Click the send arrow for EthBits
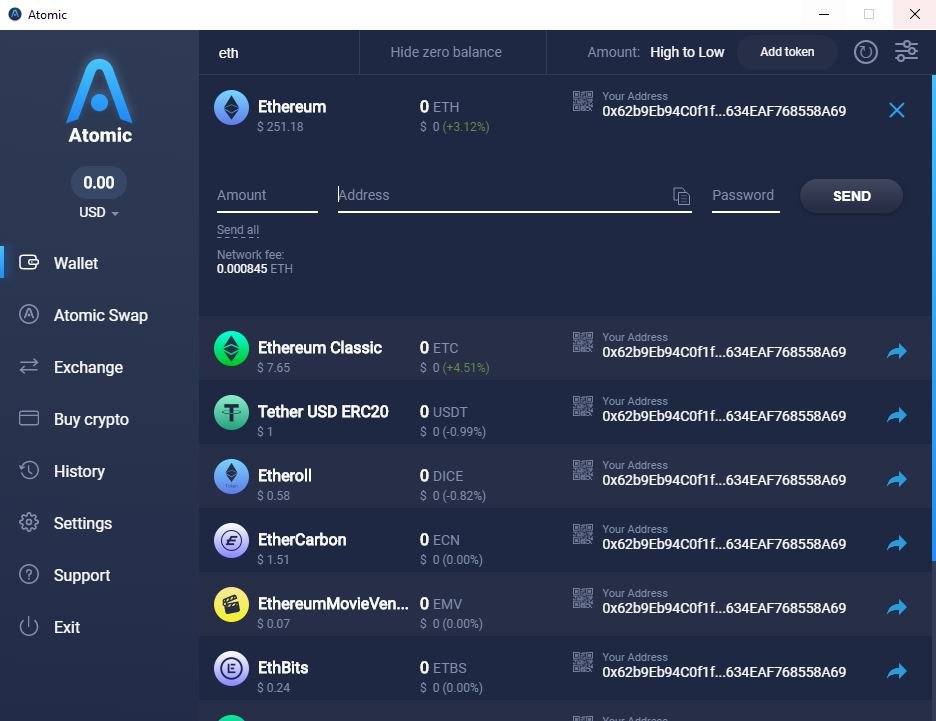The image size is (936, 721). (897, 671)
